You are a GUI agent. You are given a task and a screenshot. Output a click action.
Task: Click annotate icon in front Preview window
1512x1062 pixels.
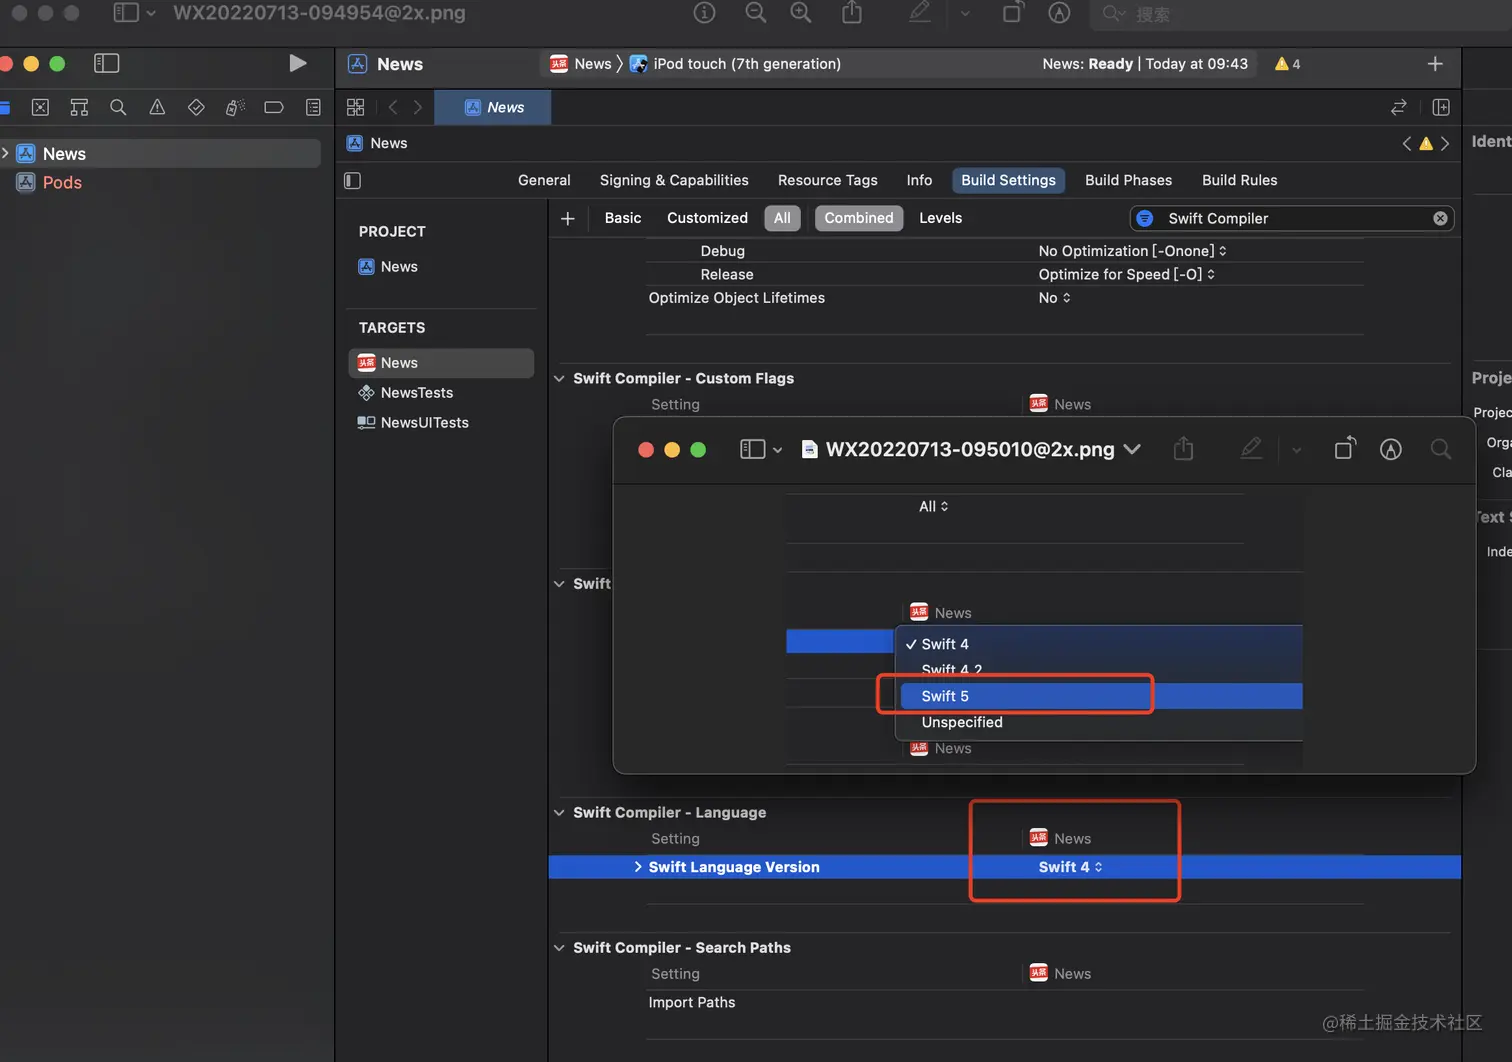[1391, 449]
